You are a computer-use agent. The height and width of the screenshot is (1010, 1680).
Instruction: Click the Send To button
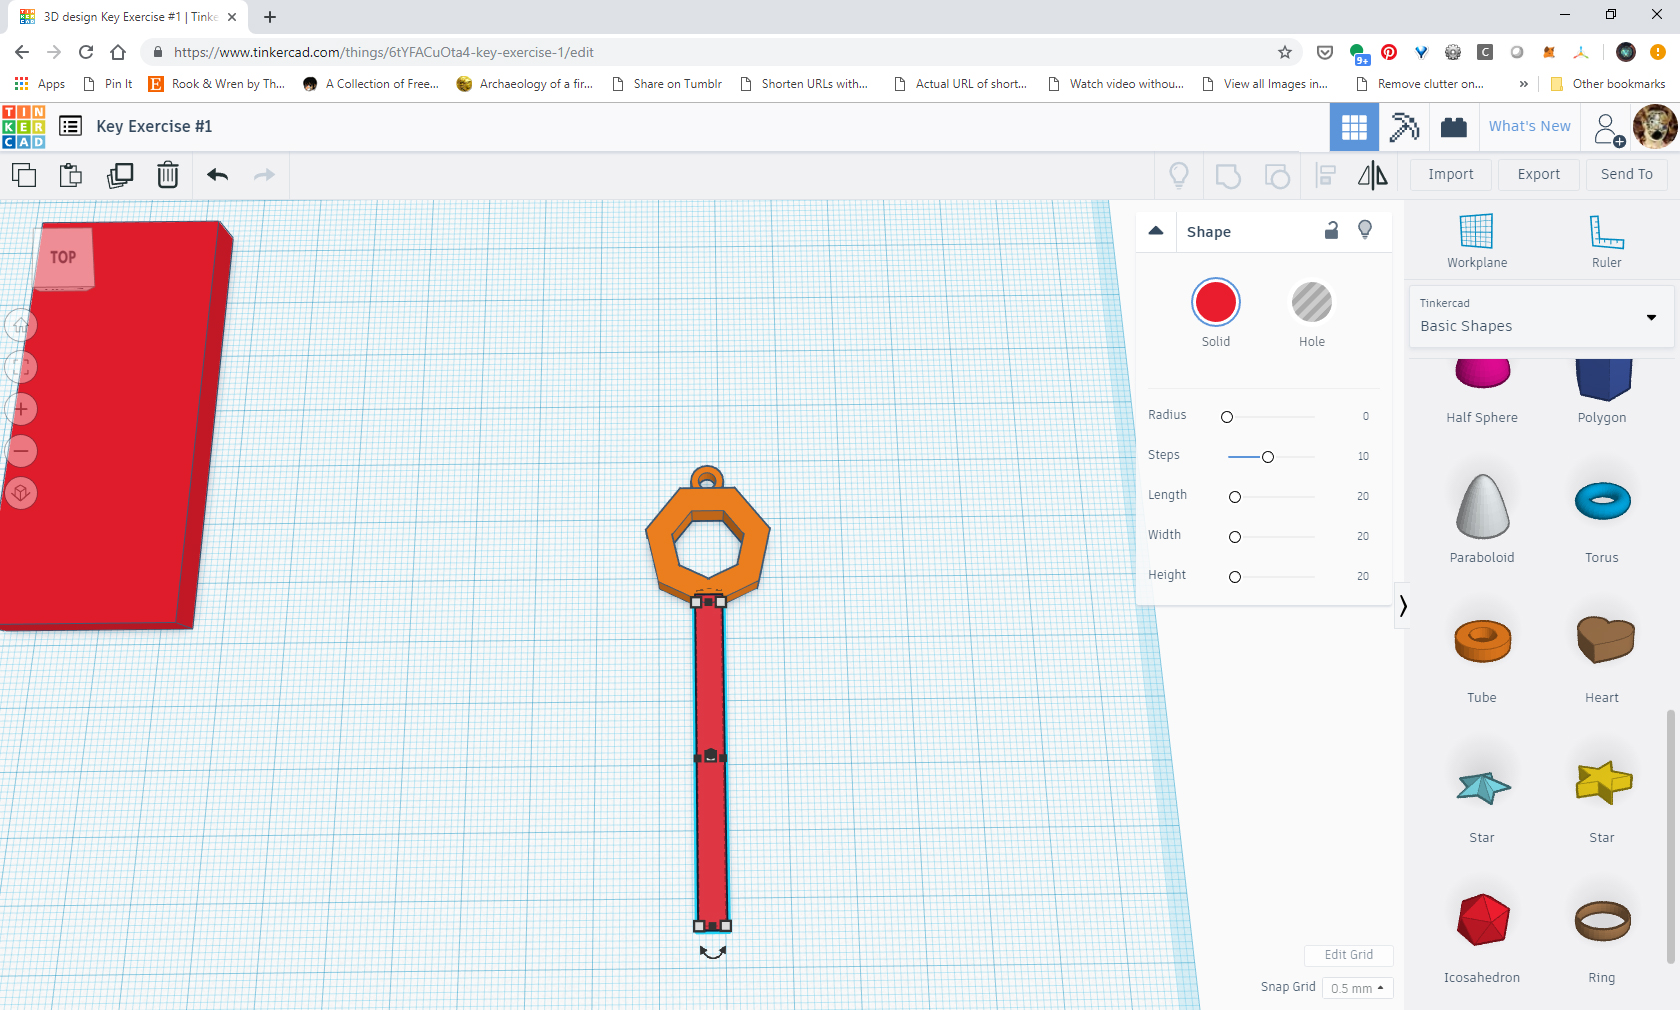click(1627, 174)
